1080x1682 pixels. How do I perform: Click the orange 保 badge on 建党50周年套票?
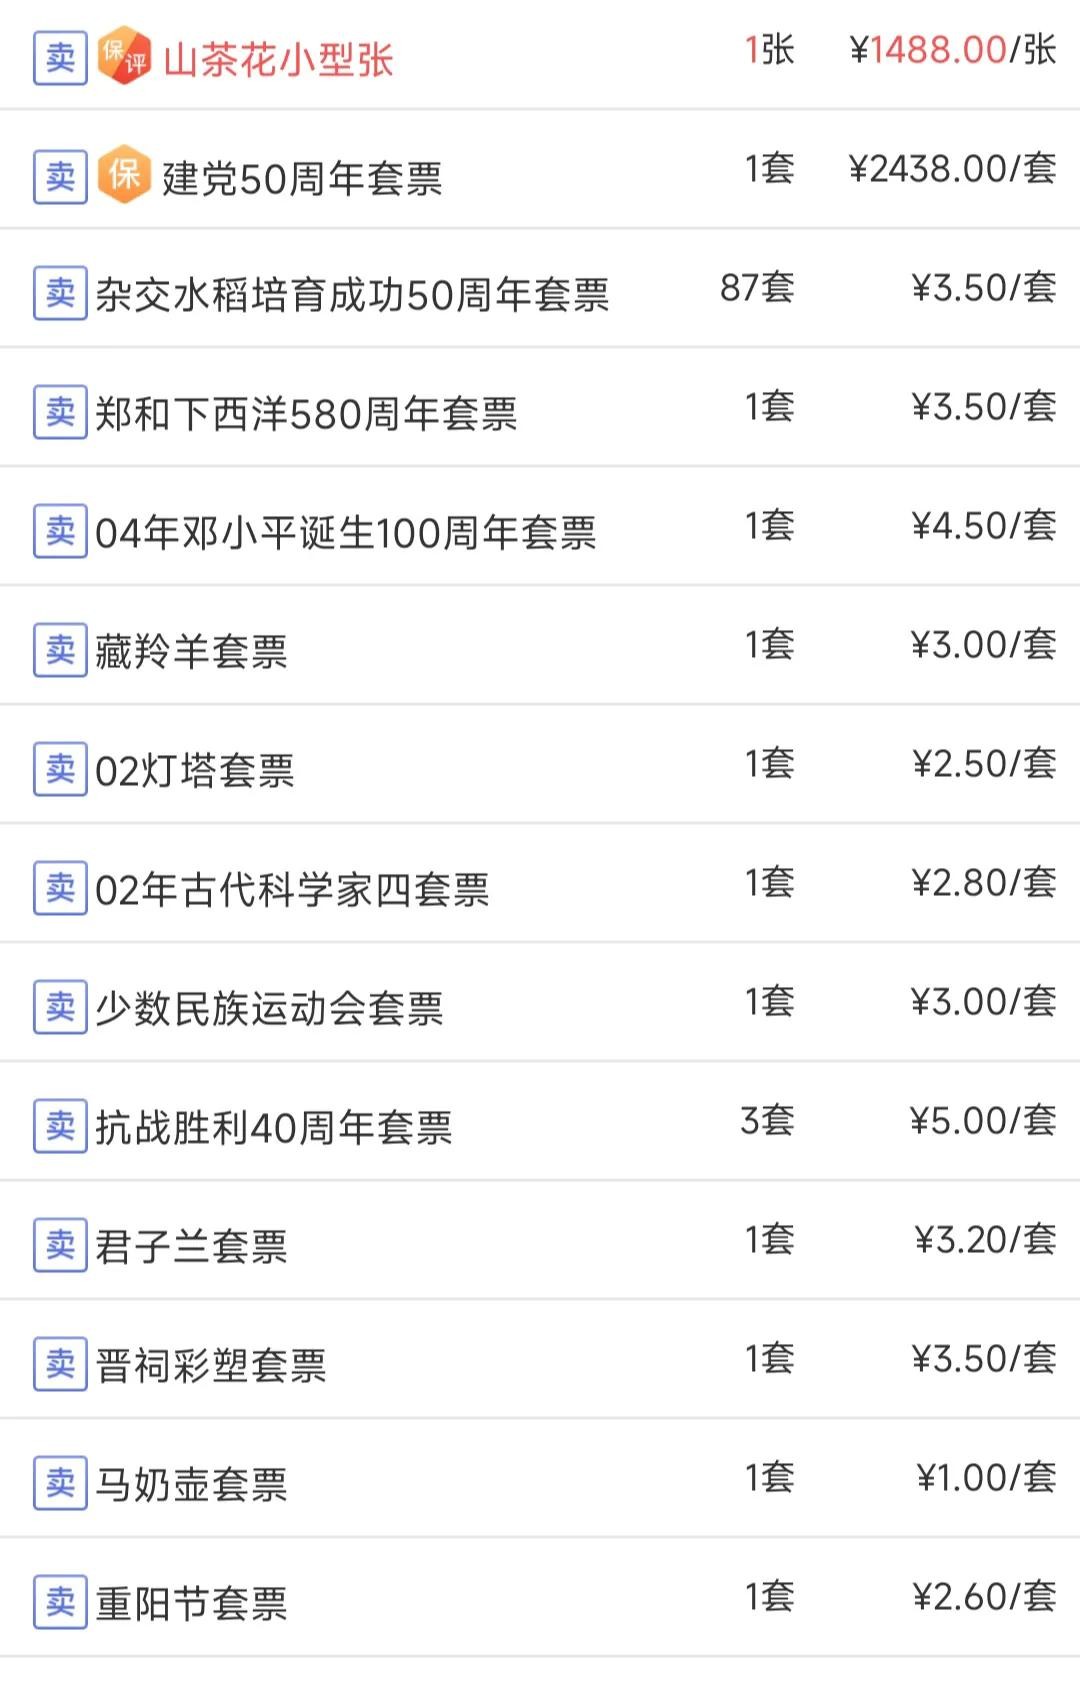[x=124, y=175]
